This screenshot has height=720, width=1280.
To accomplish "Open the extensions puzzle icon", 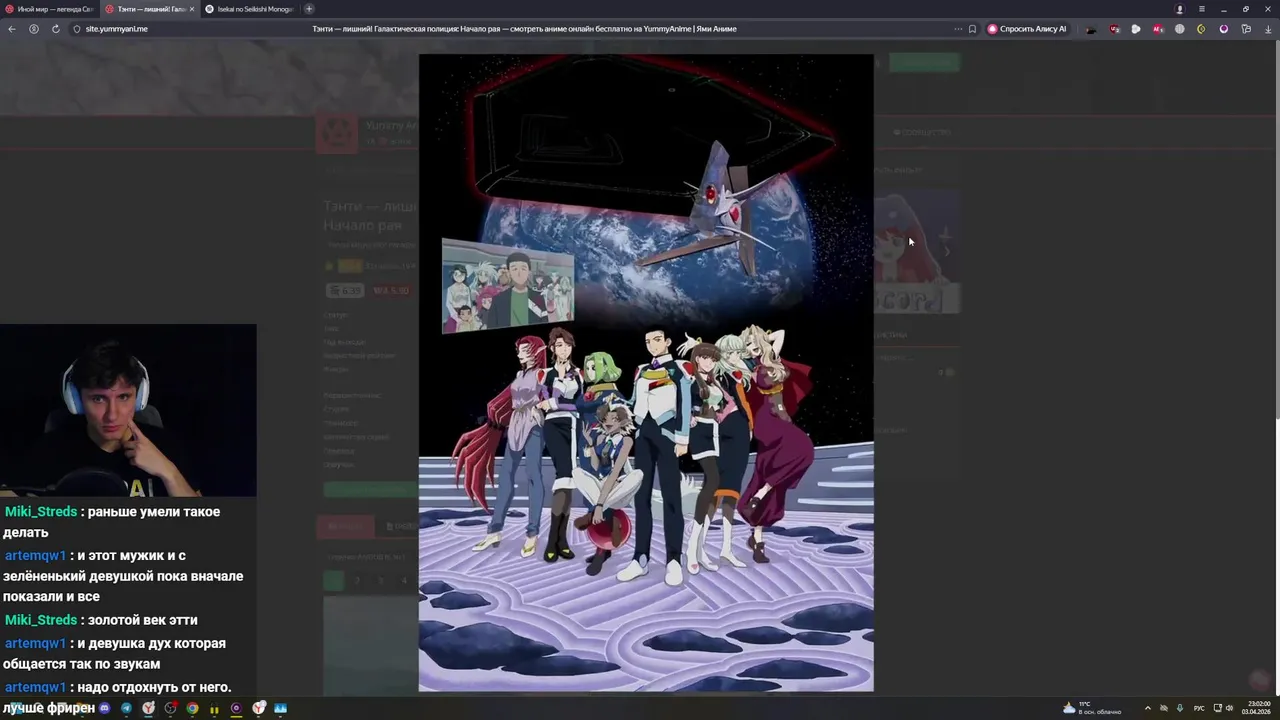I will pyautogui.click(x=1246, y=29).
